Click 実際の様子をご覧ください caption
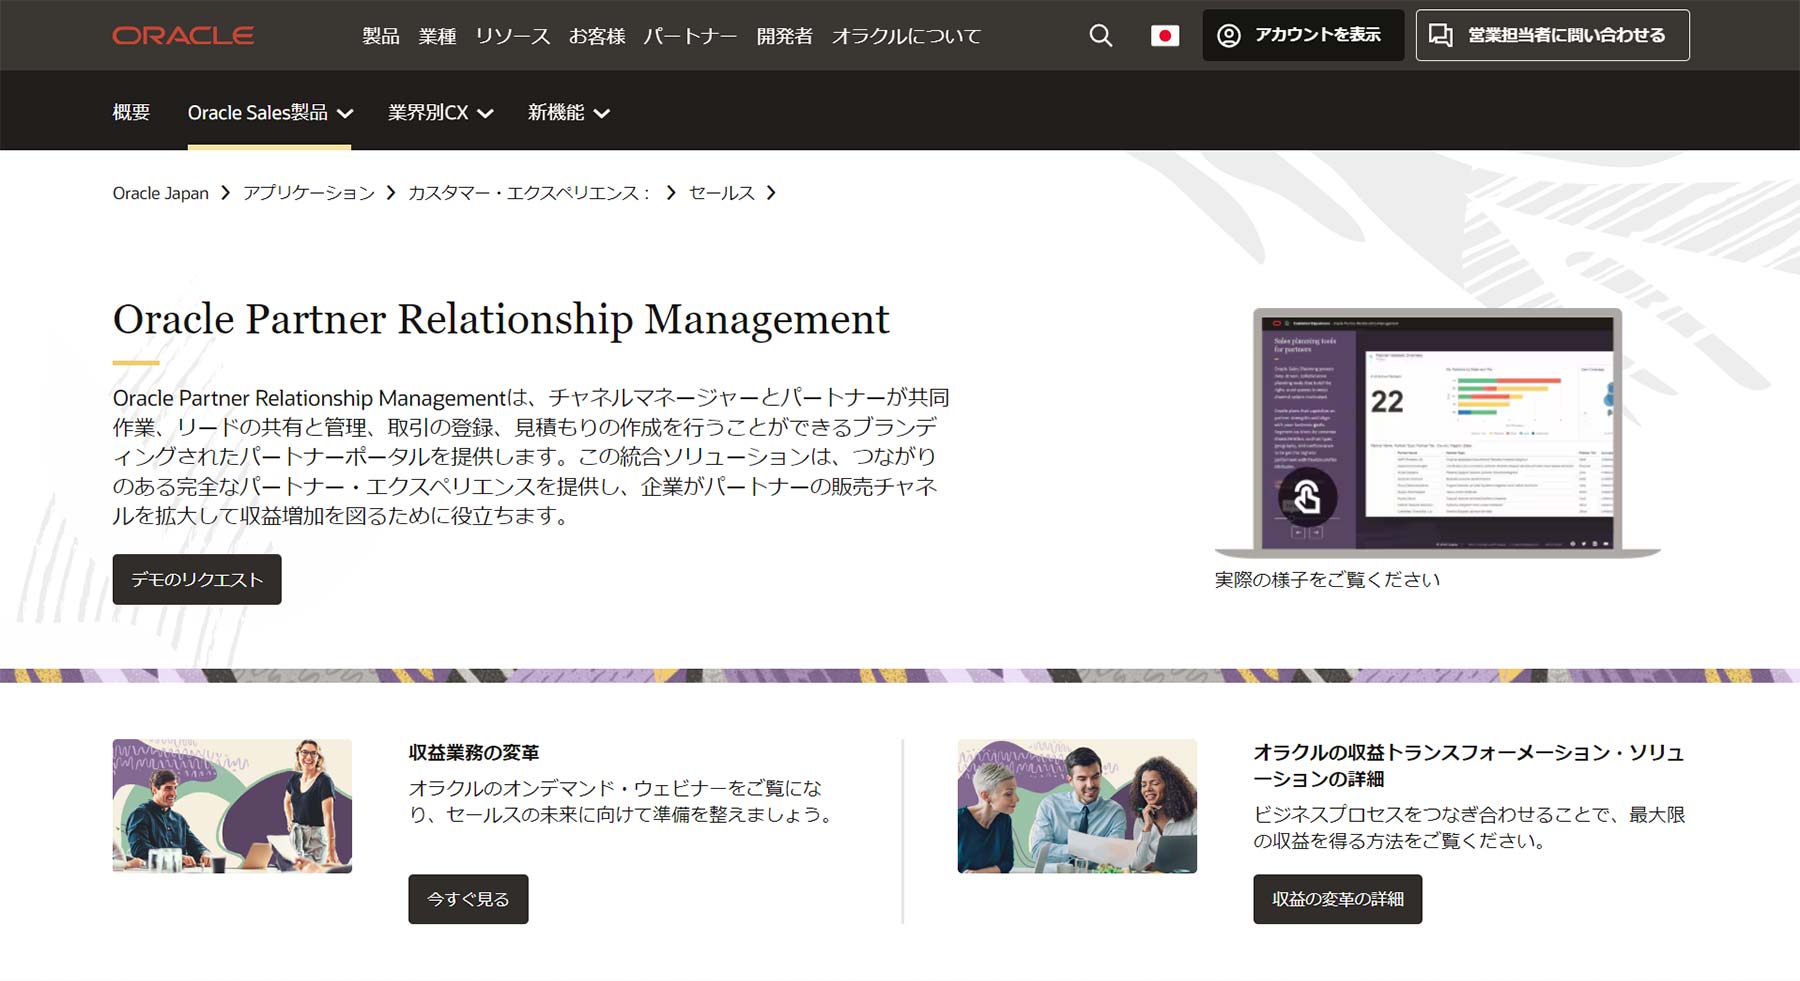The height and width of the screenshot is (981, 1800). tap(1327, 580)
